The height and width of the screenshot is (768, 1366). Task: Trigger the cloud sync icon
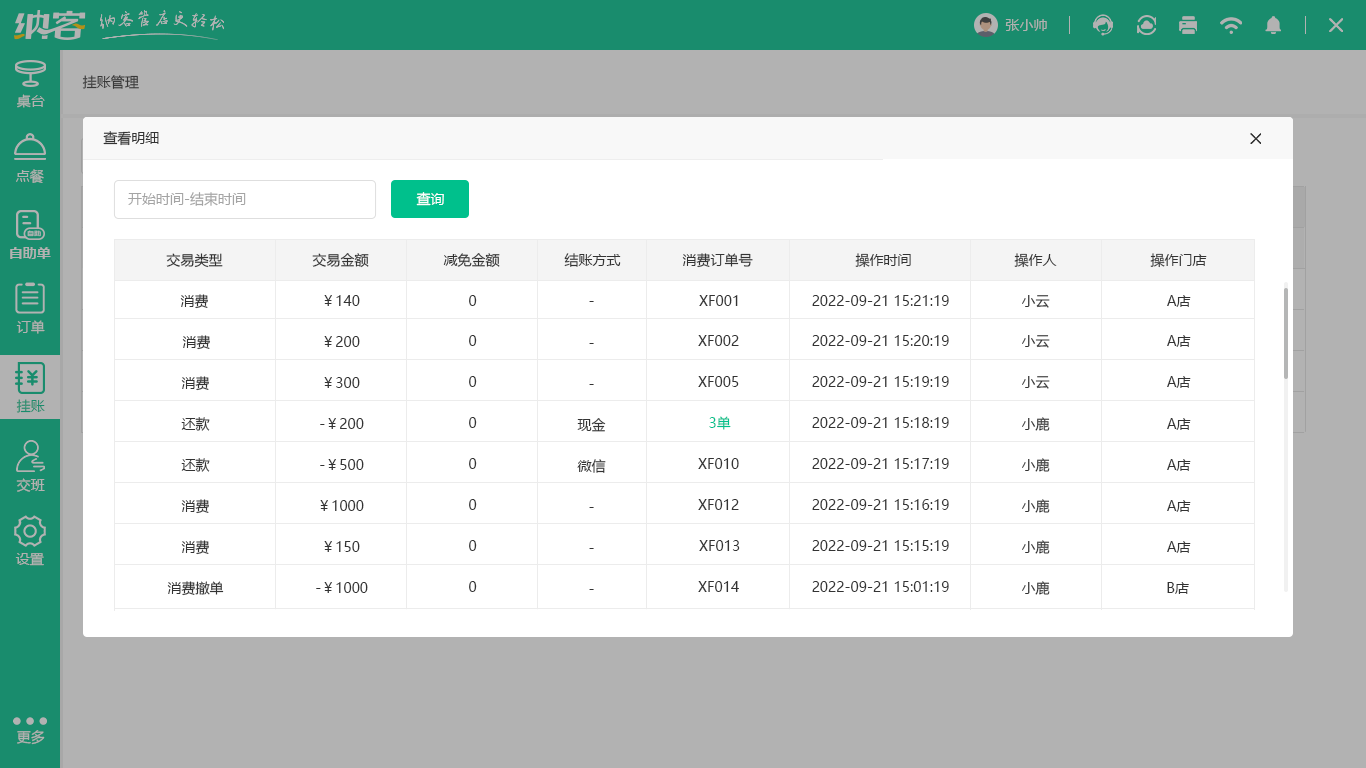(x=1146, y=24)
